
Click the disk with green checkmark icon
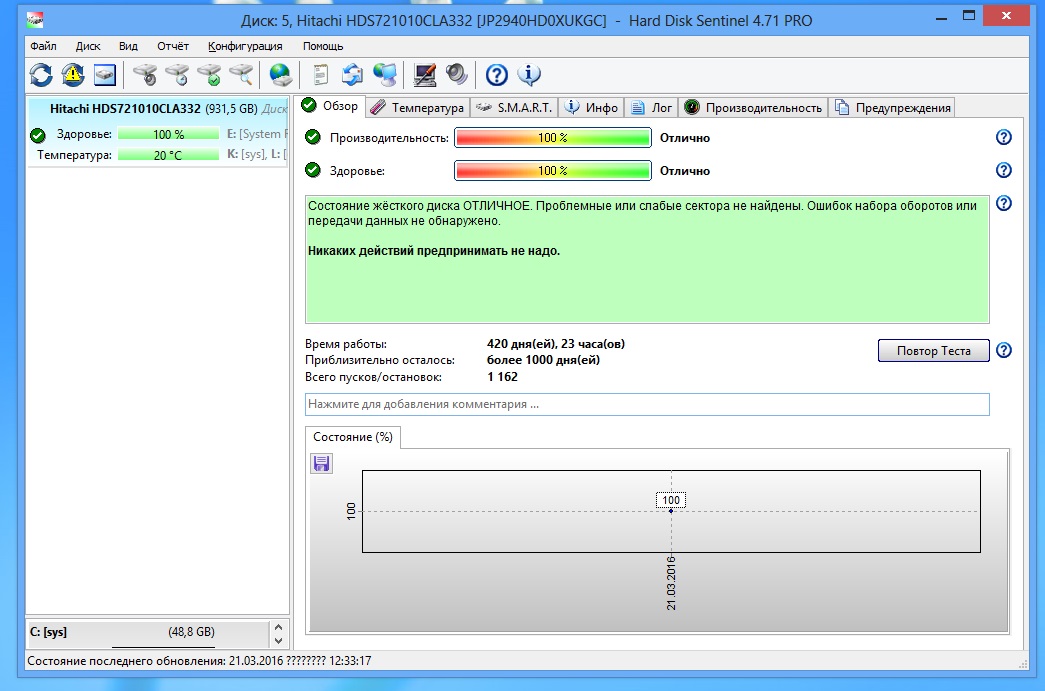[209, 75]
